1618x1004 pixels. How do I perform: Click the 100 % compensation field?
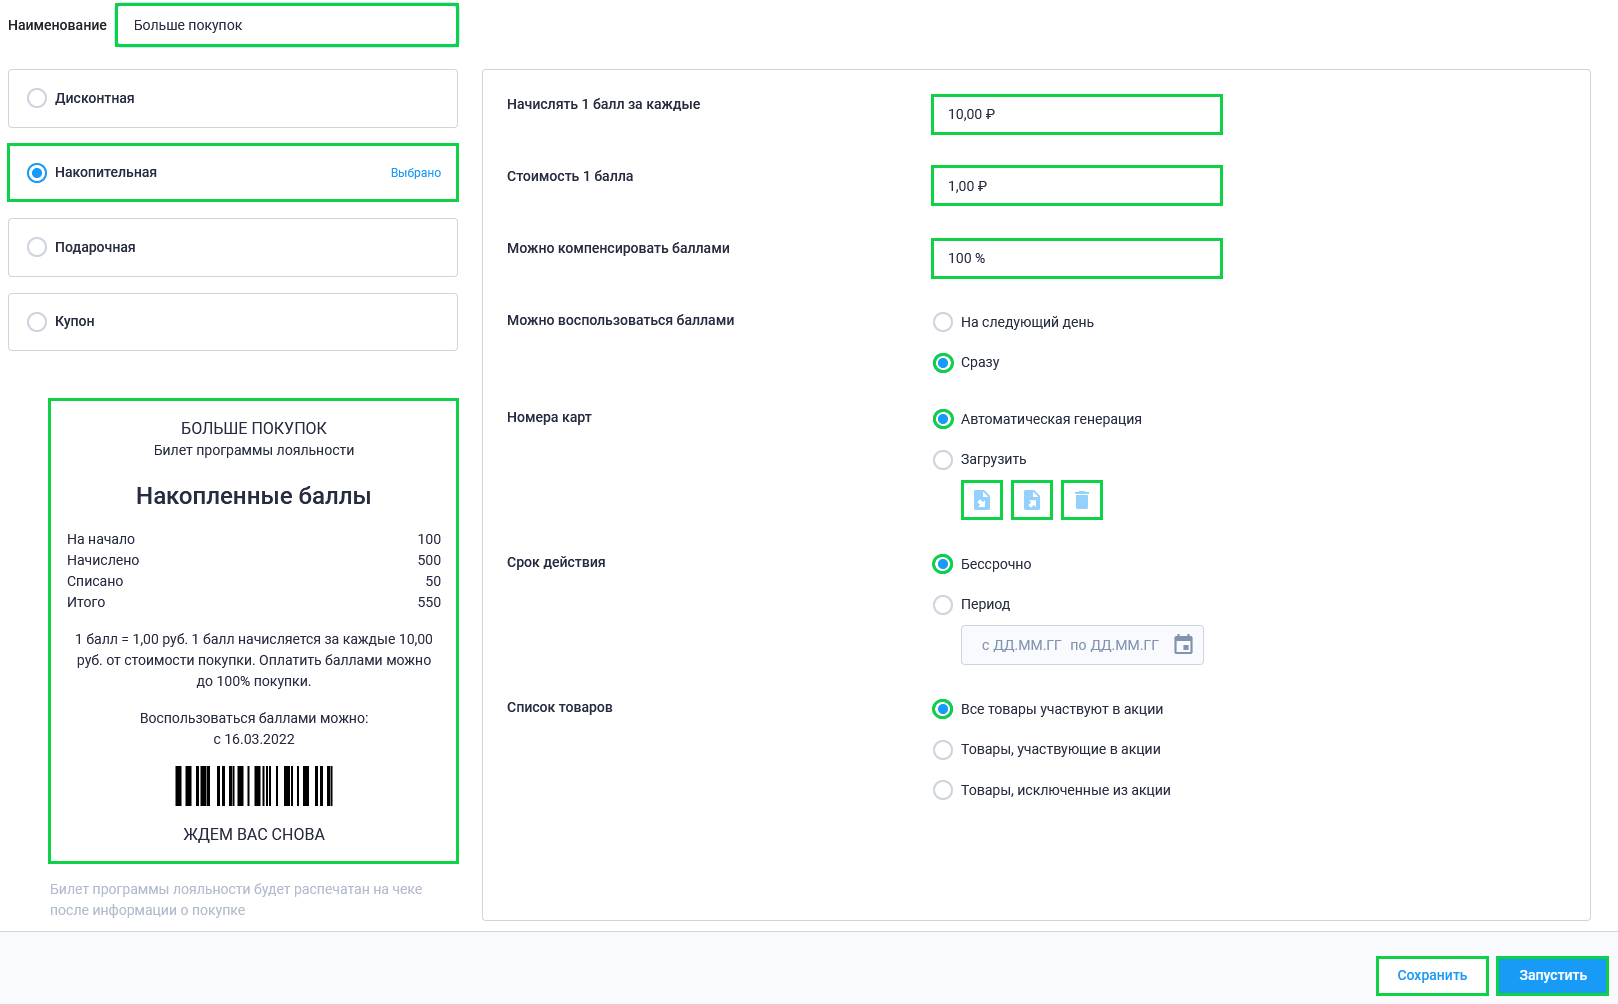1077,258
